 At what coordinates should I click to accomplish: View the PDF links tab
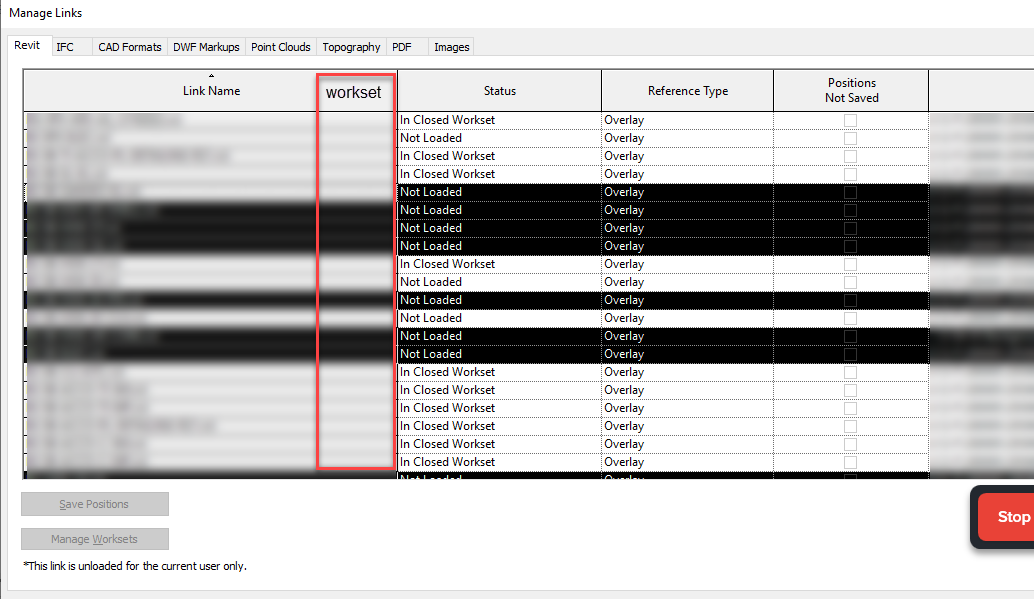(402, 46)
